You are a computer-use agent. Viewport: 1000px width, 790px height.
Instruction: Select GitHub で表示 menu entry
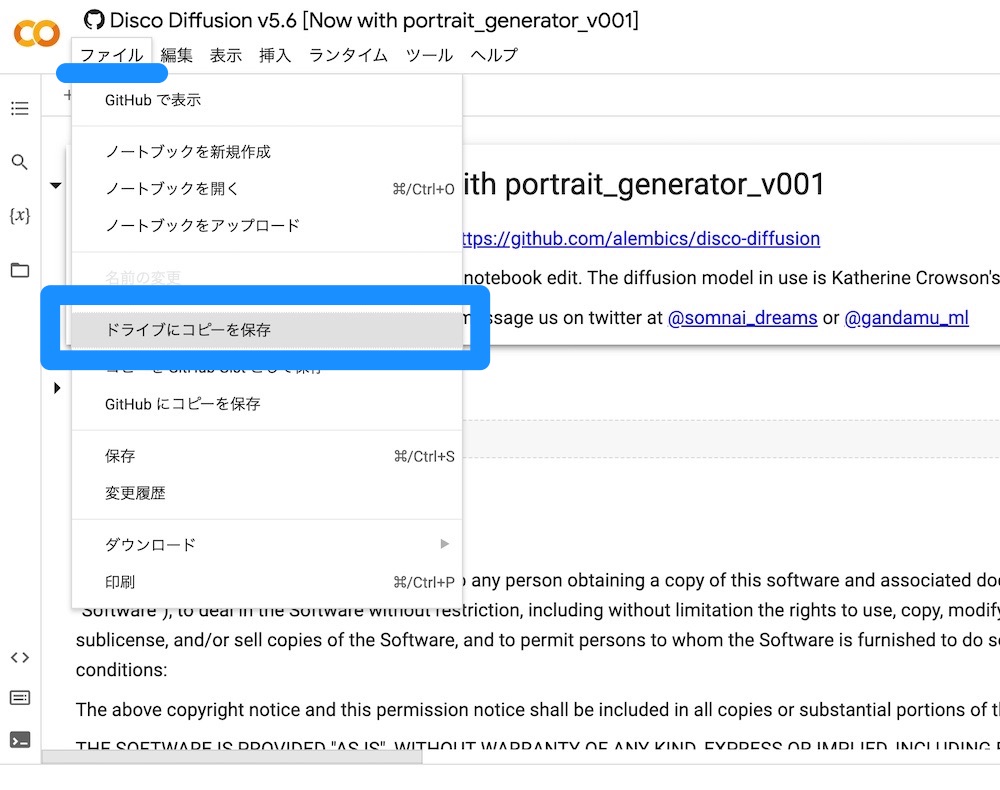tap(267, 100)
